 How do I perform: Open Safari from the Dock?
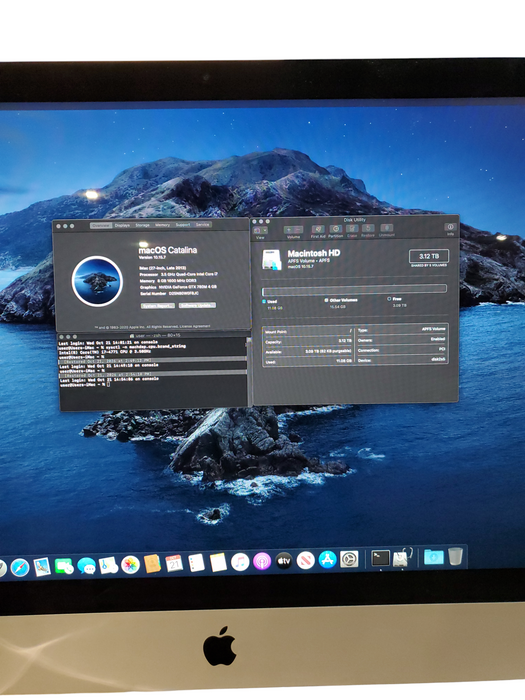coord(20,567)
